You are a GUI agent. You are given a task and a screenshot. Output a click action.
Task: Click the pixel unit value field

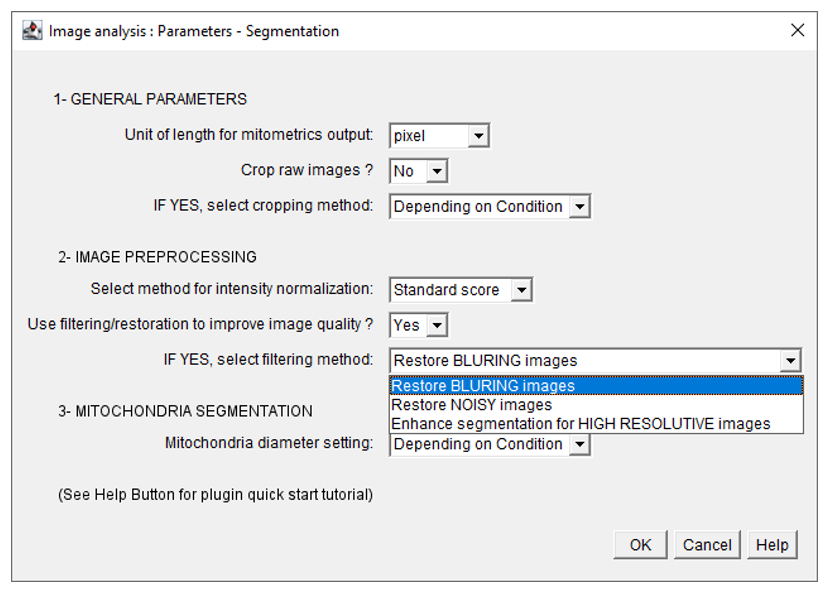click(x=428, y=136)
